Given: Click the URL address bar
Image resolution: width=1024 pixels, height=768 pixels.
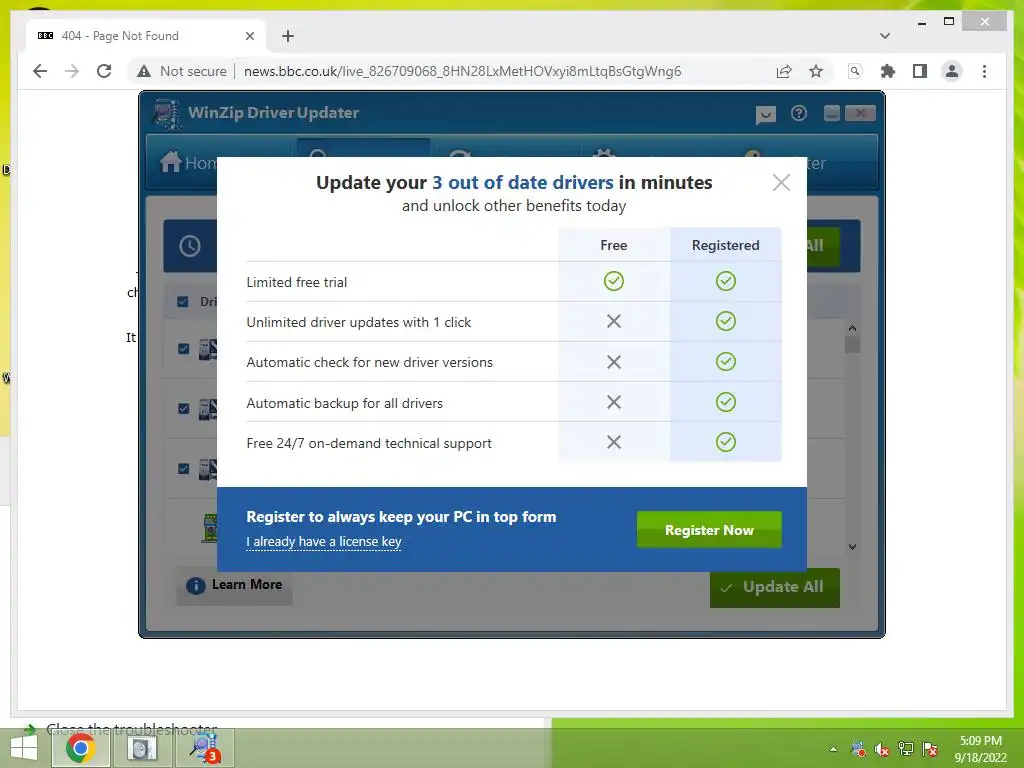Looking at the screenshot, I should [x=462, y=71].
